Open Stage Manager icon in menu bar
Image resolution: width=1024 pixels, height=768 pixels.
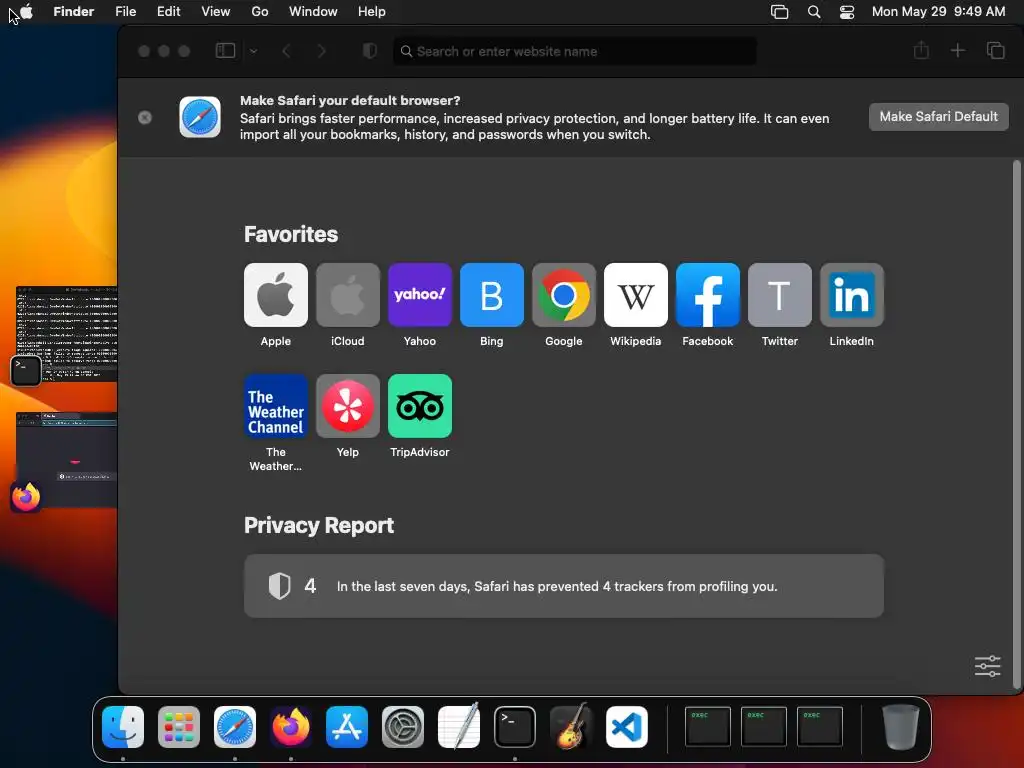coord(779,12)
